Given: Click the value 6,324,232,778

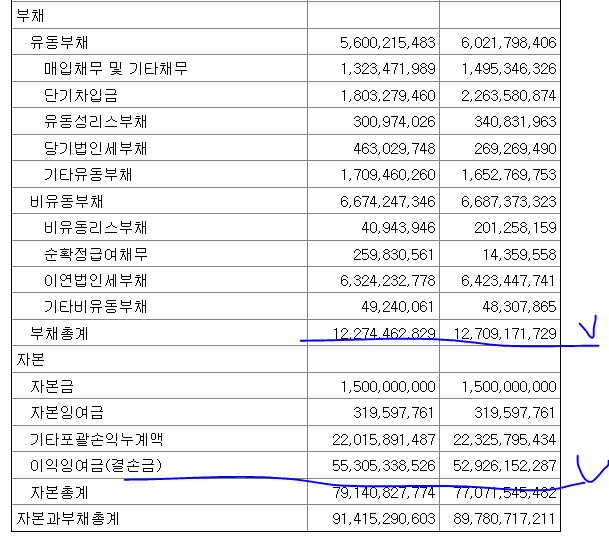Looking at the screenshot, I should (387, 280).
